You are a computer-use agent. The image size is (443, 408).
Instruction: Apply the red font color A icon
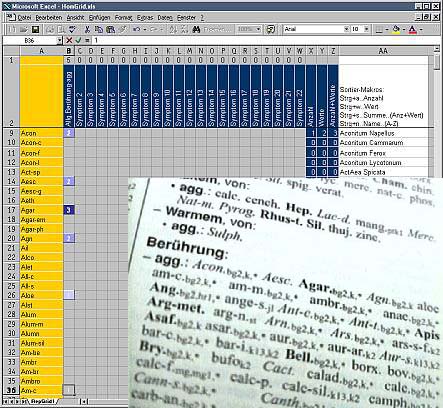click(x=412, y=29)
